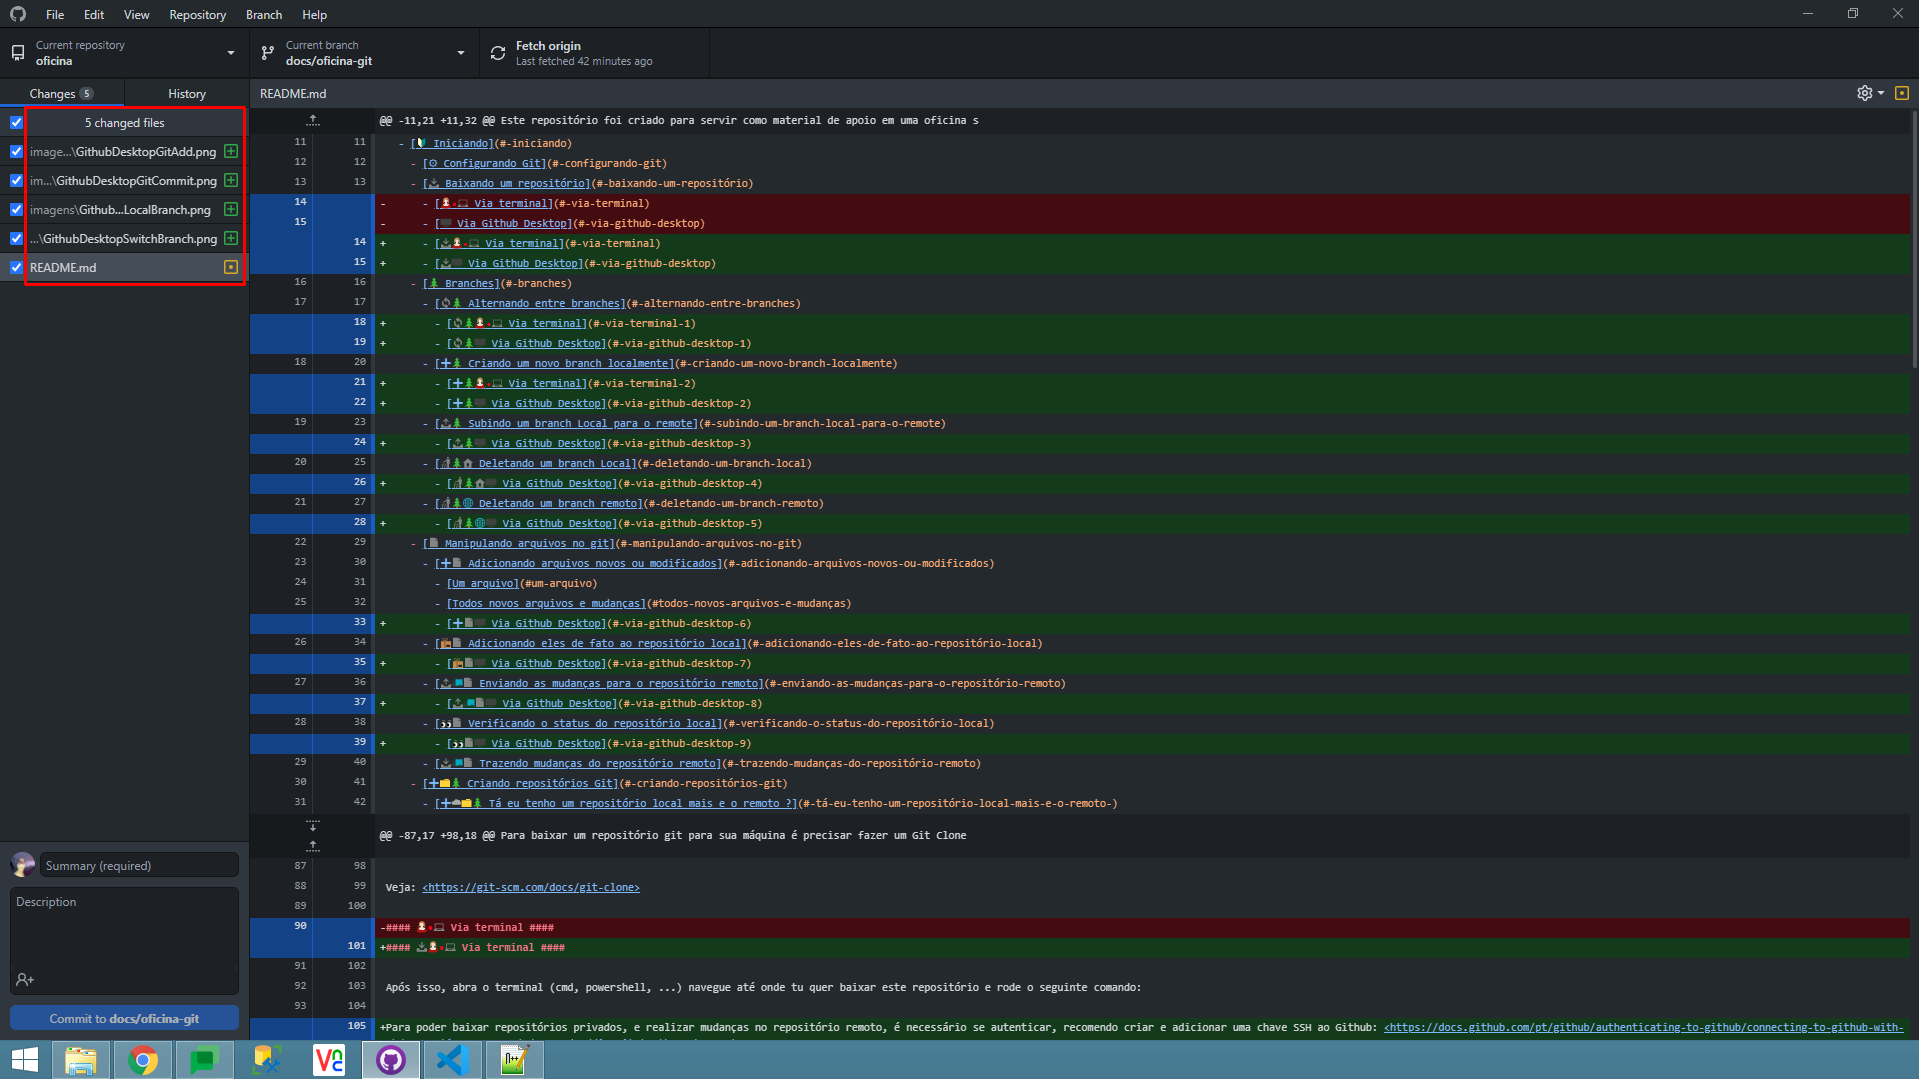Click the current repository icon
The image size is (1919, 1079).
(17, 53)
